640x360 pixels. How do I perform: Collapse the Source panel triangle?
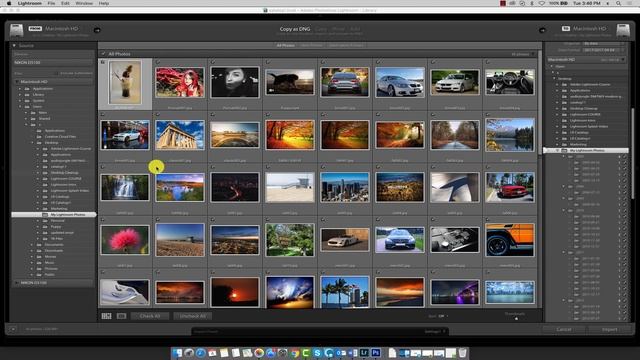[x=14, y=46]
